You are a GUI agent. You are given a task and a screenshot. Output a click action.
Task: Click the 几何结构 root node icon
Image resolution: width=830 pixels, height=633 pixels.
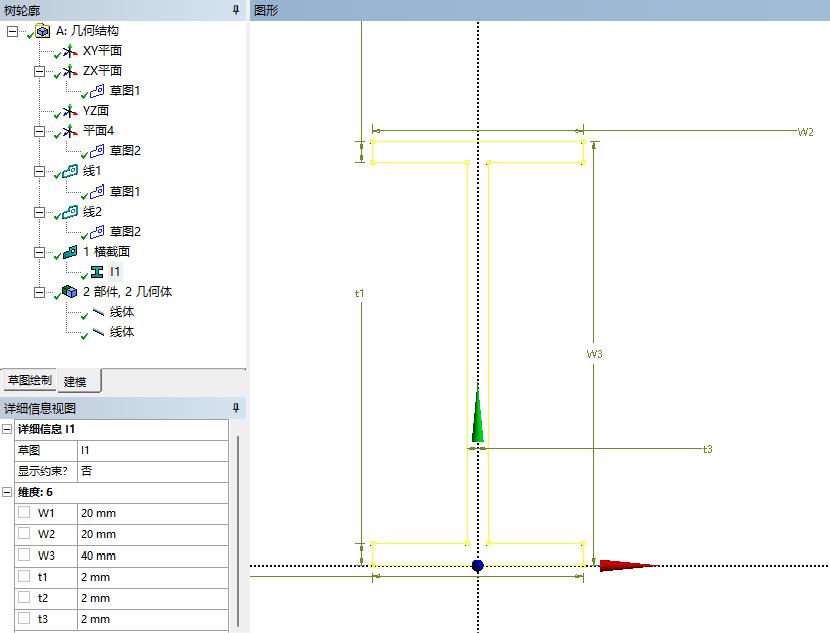42,31
